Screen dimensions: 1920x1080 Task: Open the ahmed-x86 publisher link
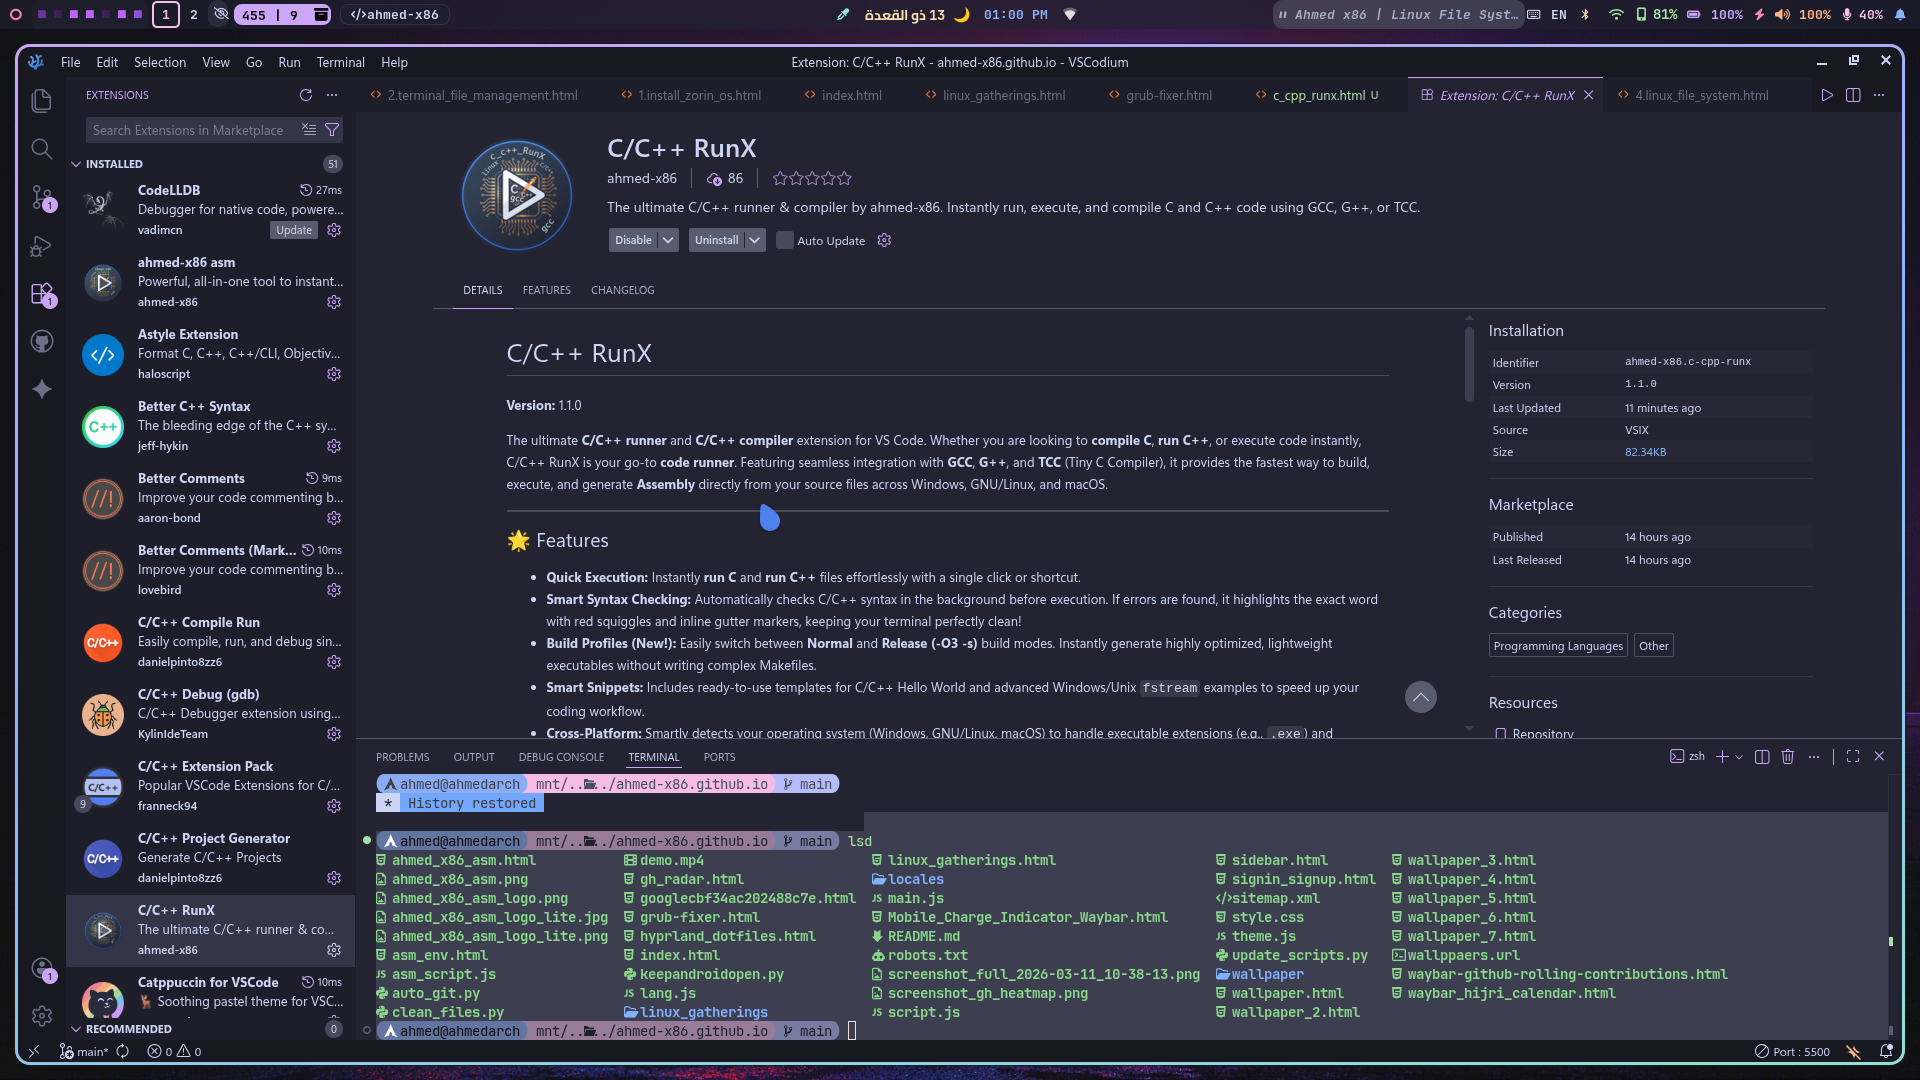[641, 178]
